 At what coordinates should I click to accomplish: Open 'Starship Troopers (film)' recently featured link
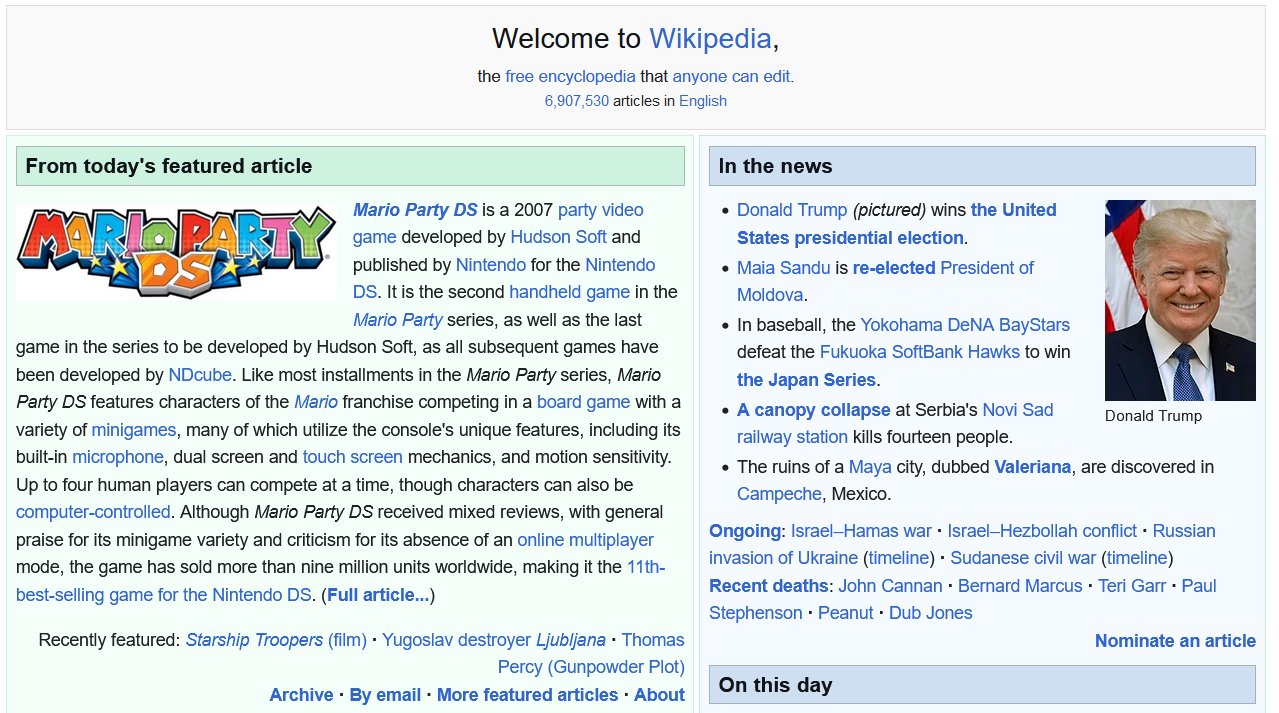pos(276,640)
